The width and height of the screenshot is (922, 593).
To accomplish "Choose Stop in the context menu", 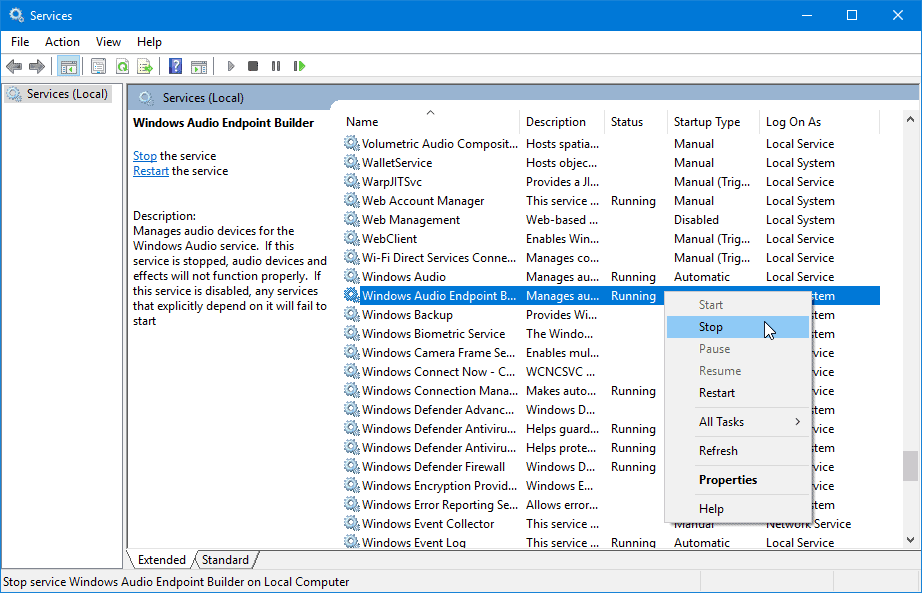I will coord(738,327).
